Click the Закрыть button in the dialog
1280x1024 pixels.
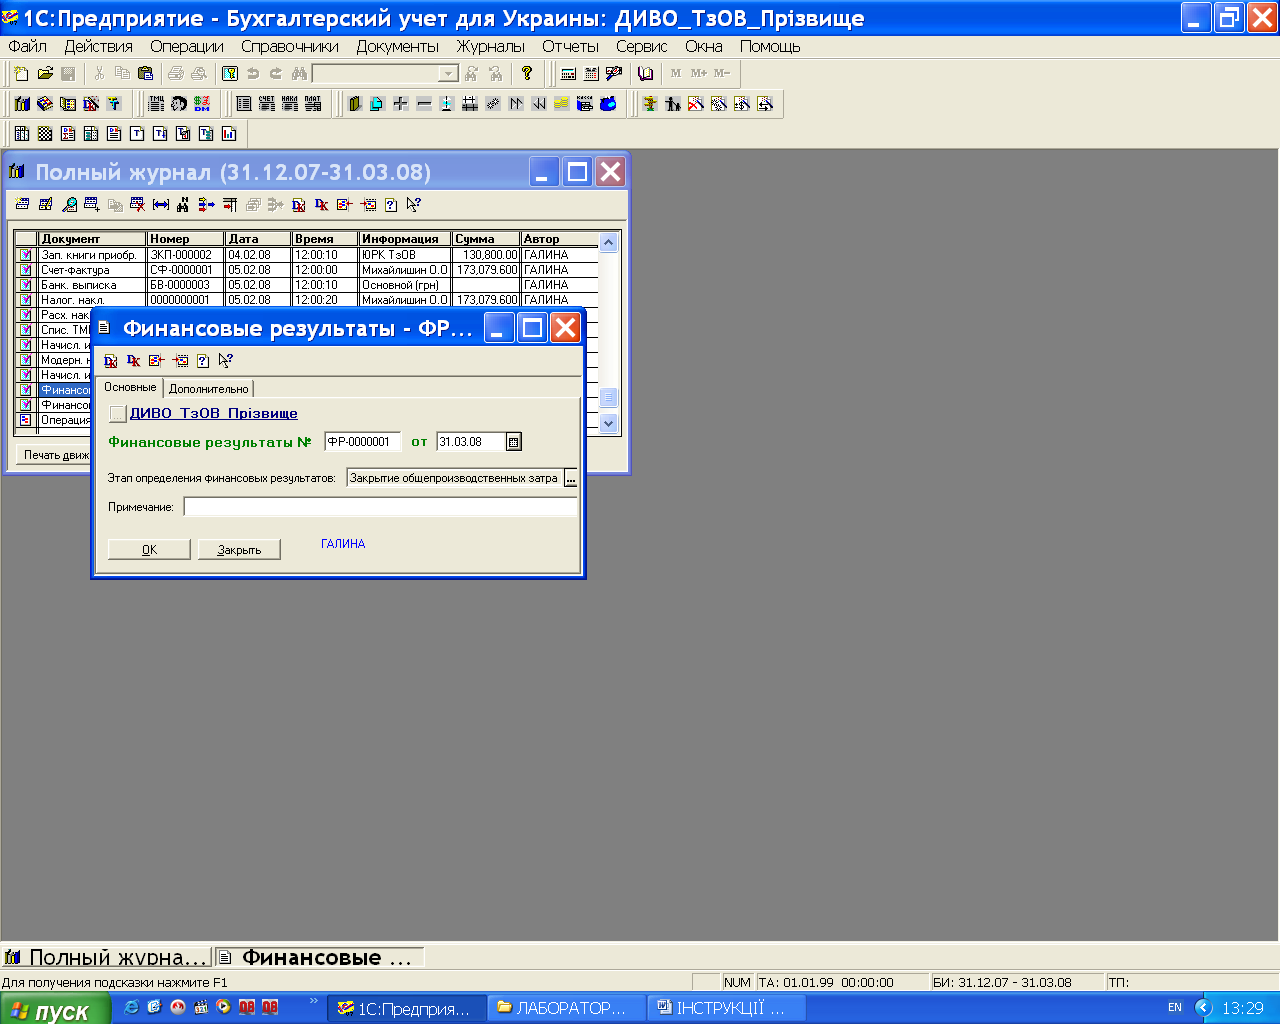coord(239,549)
